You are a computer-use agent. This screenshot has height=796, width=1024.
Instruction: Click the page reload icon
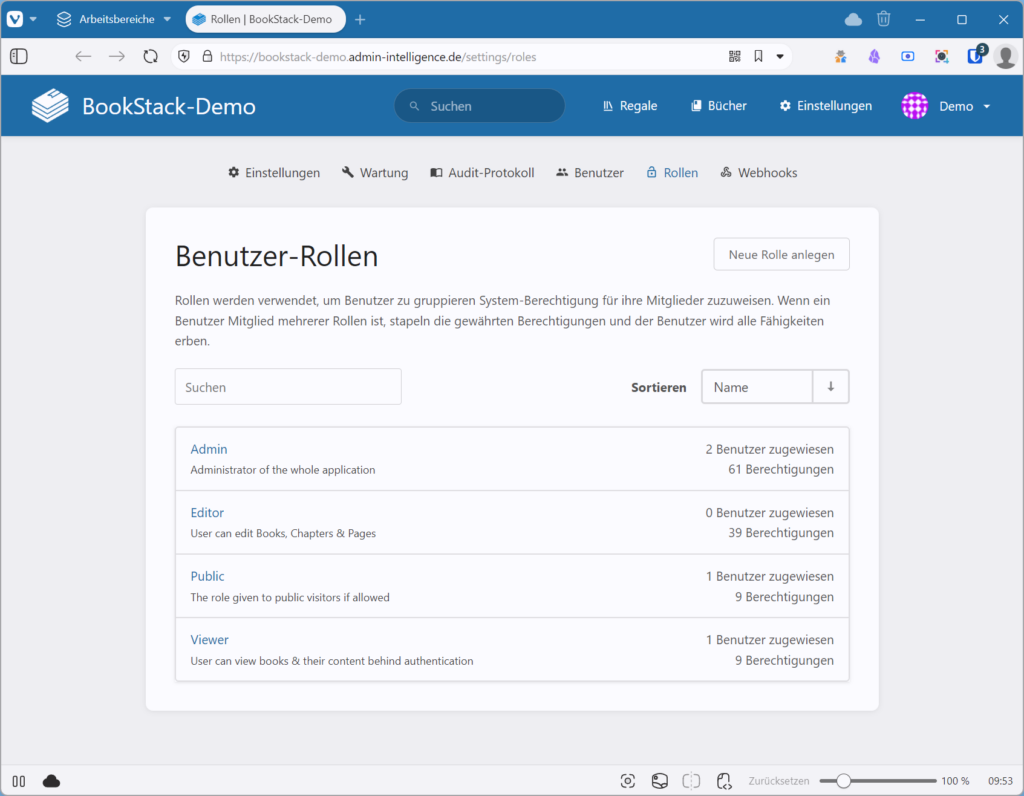tap(150, 56)
